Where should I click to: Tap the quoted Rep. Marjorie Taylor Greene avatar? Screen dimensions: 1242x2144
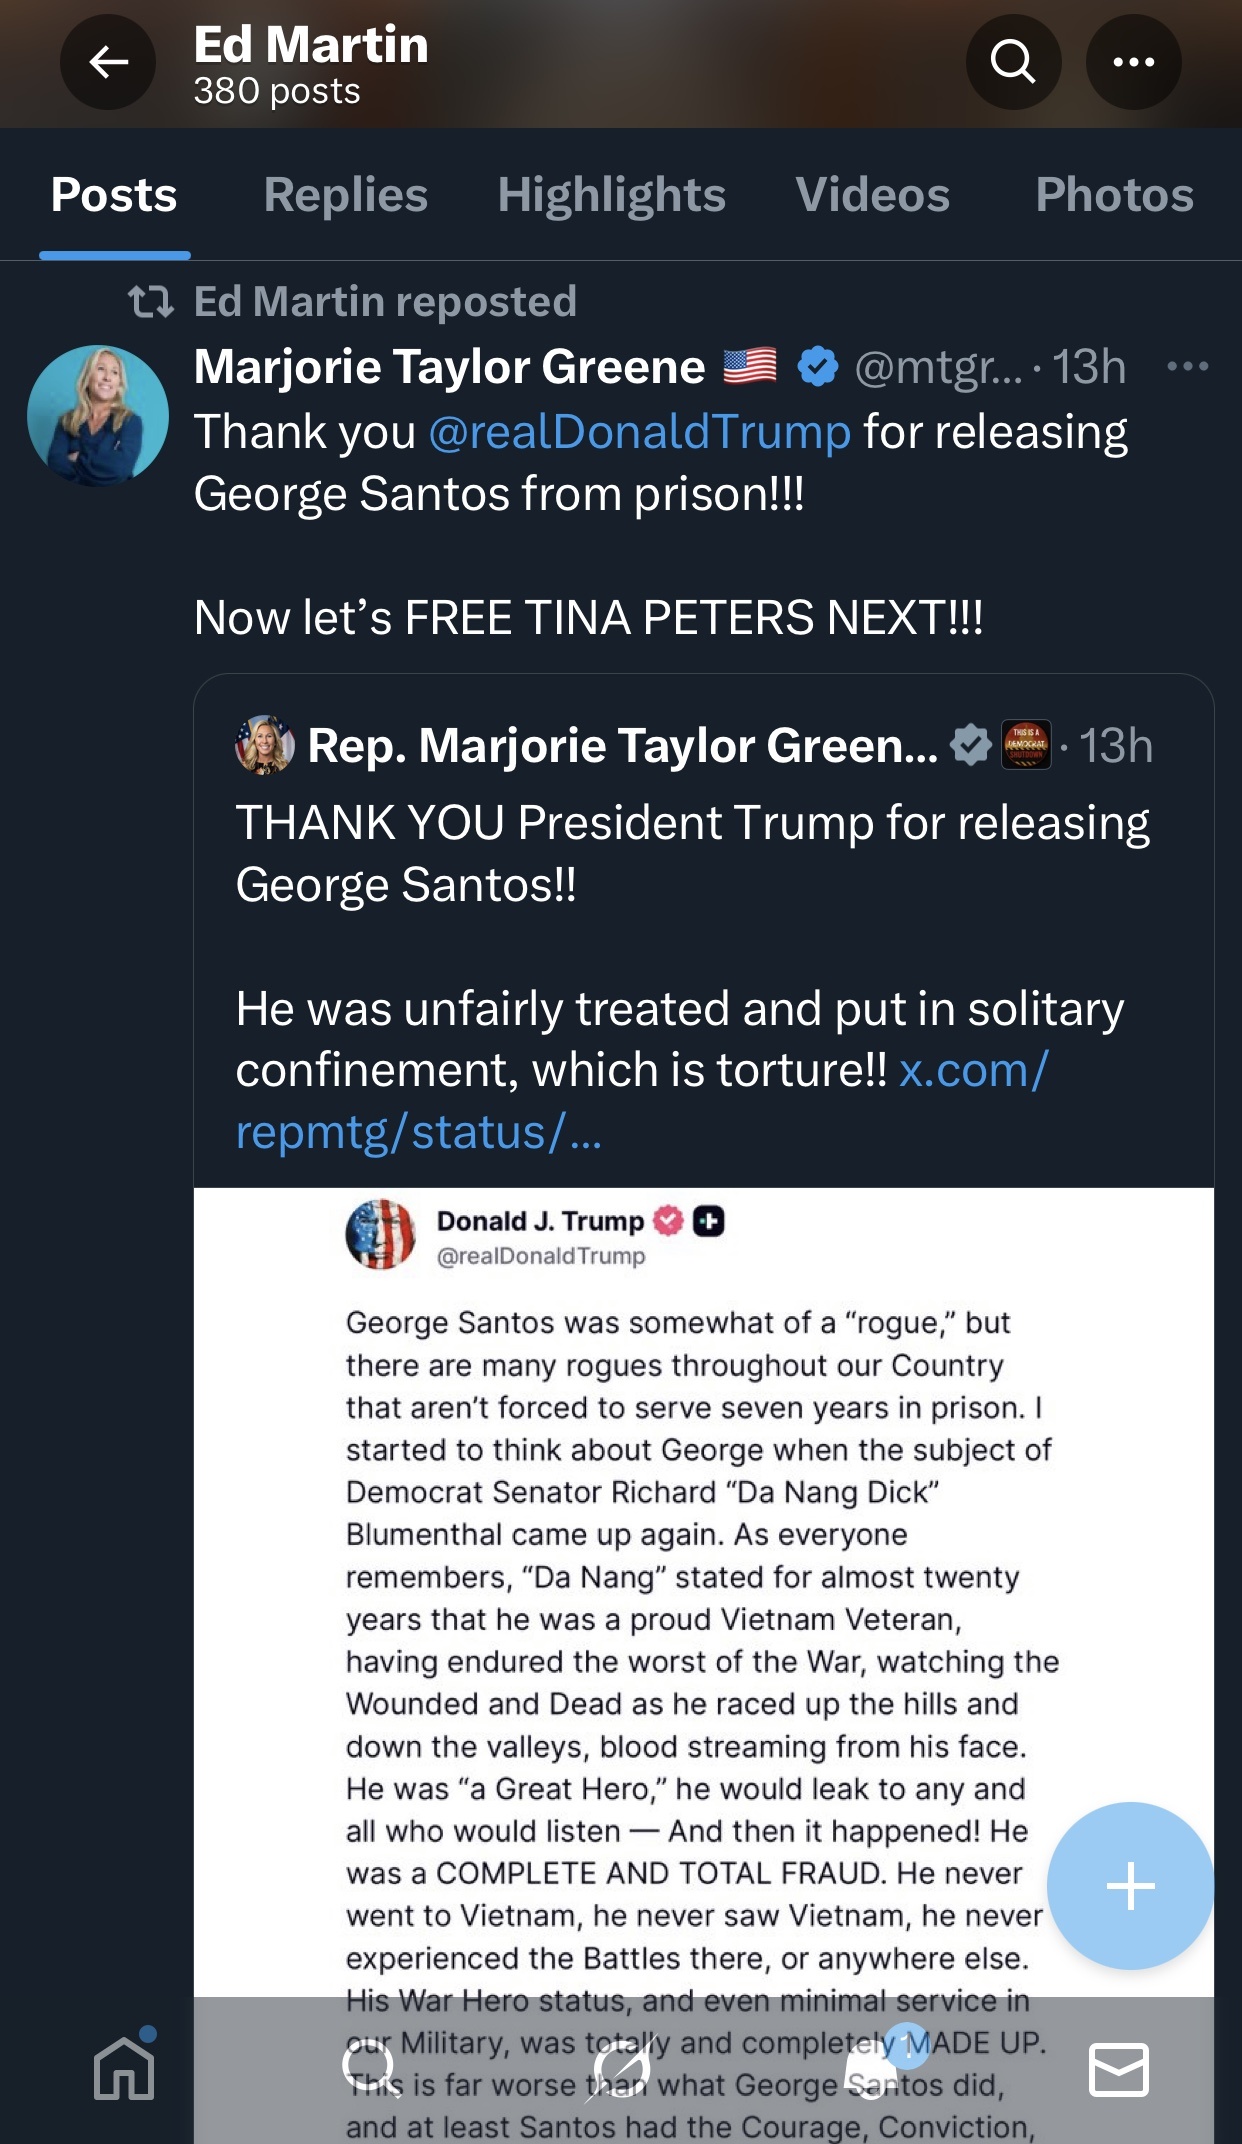264,745
